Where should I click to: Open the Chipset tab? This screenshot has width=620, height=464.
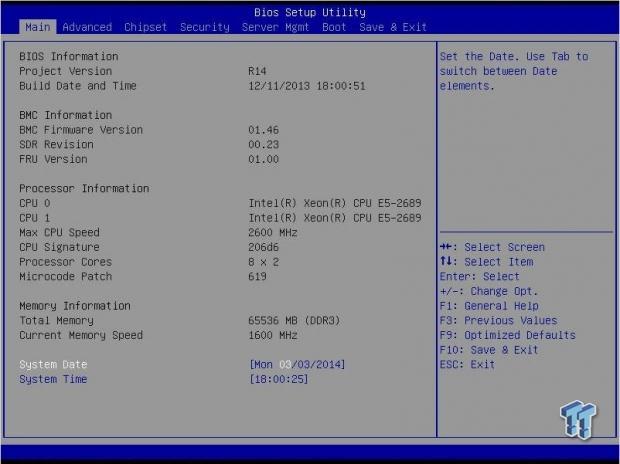pyautogui.click(x=146, y=27)
